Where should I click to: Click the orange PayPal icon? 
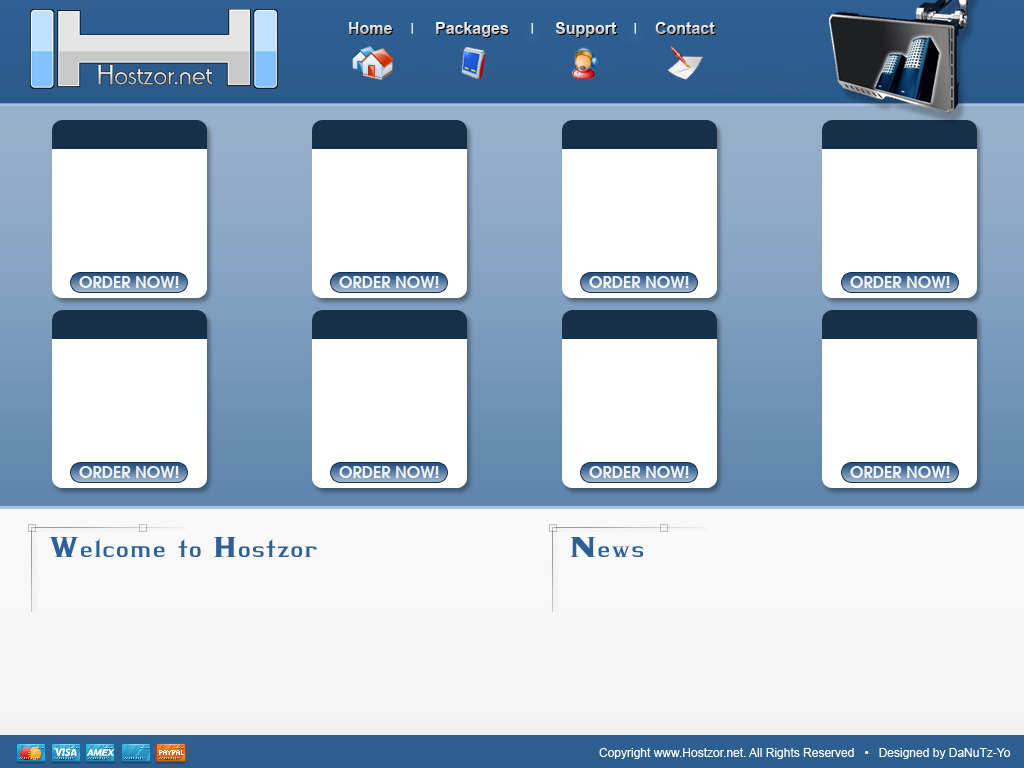point(171,752)
